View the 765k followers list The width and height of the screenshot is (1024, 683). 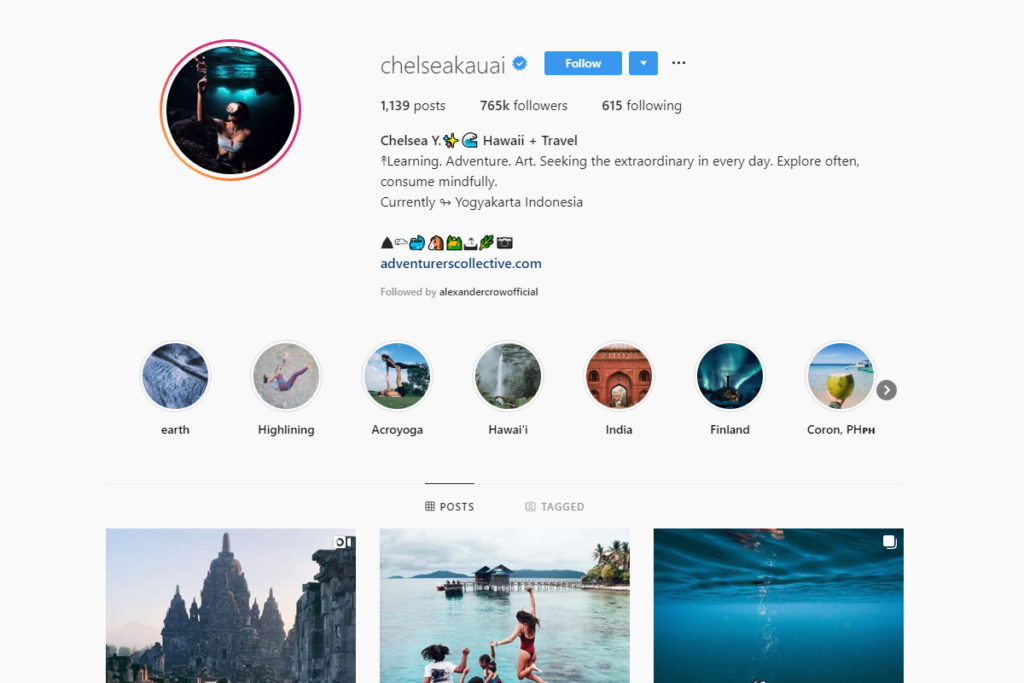click(x=524, y=106)
